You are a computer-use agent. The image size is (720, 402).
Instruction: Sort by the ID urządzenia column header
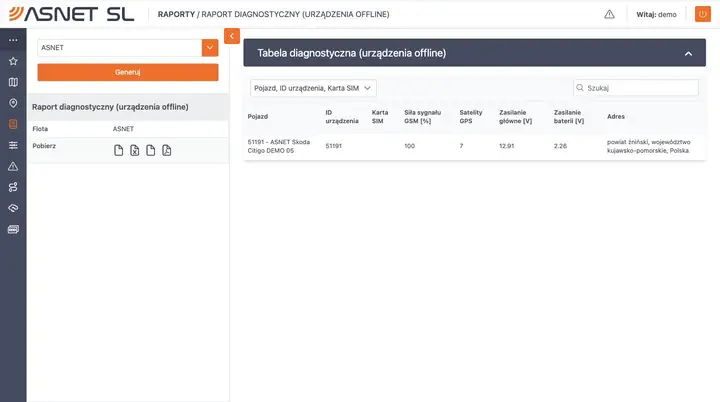pos(342,117)
